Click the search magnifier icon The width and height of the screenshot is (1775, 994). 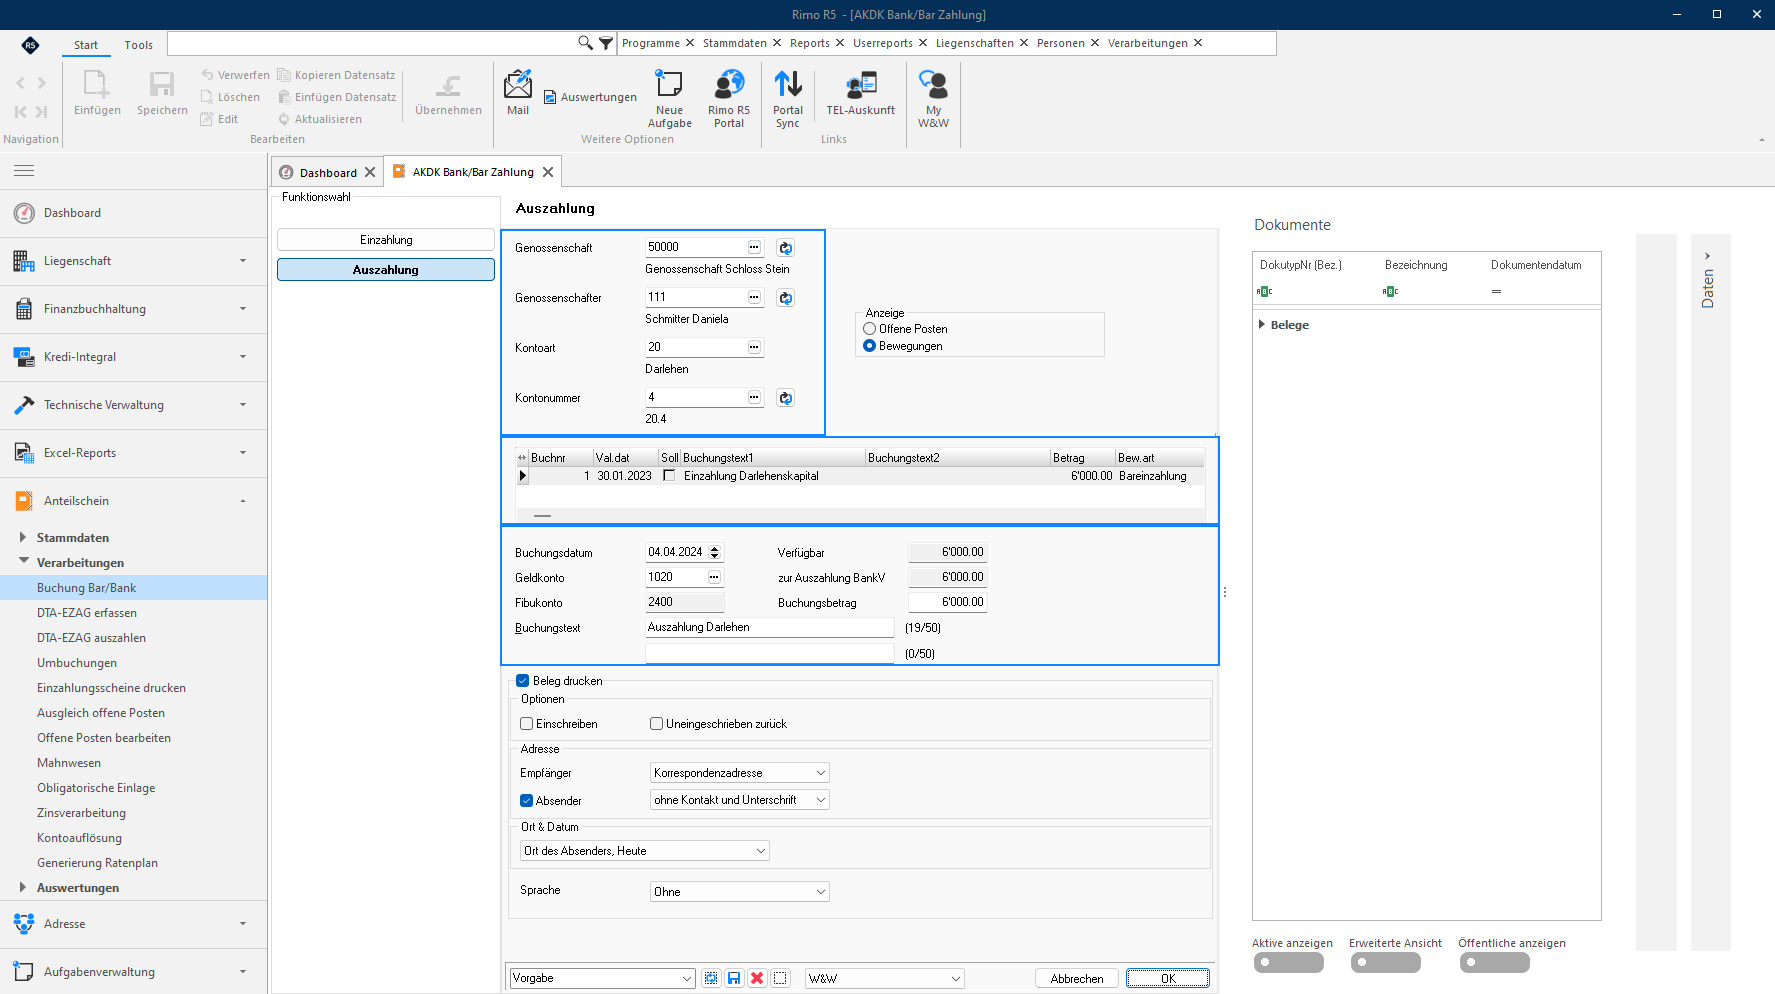tap(585, 43)
